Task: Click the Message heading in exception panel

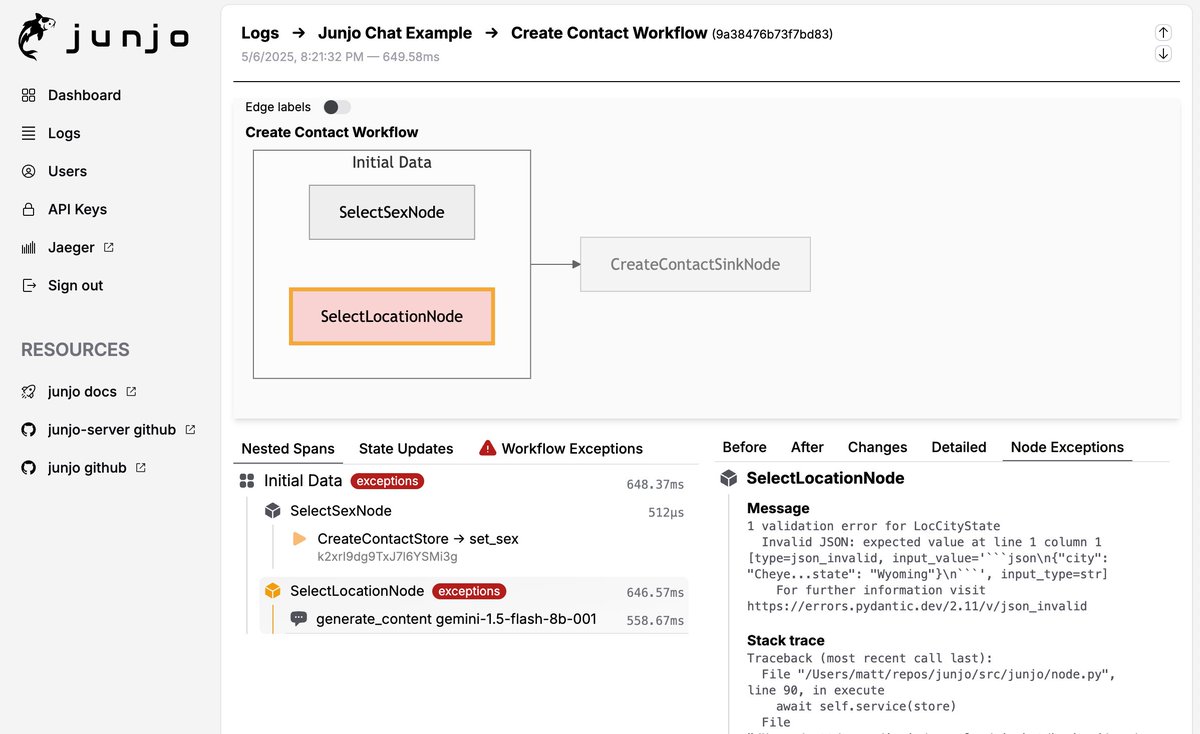Action: pos(778,508)
